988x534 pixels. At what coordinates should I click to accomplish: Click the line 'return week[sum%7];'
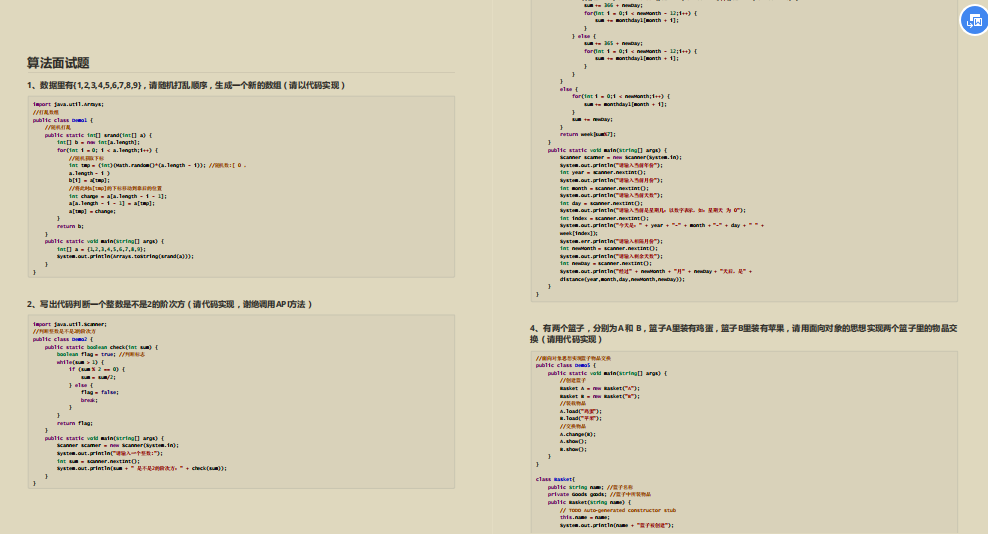(x=587, y=134)
